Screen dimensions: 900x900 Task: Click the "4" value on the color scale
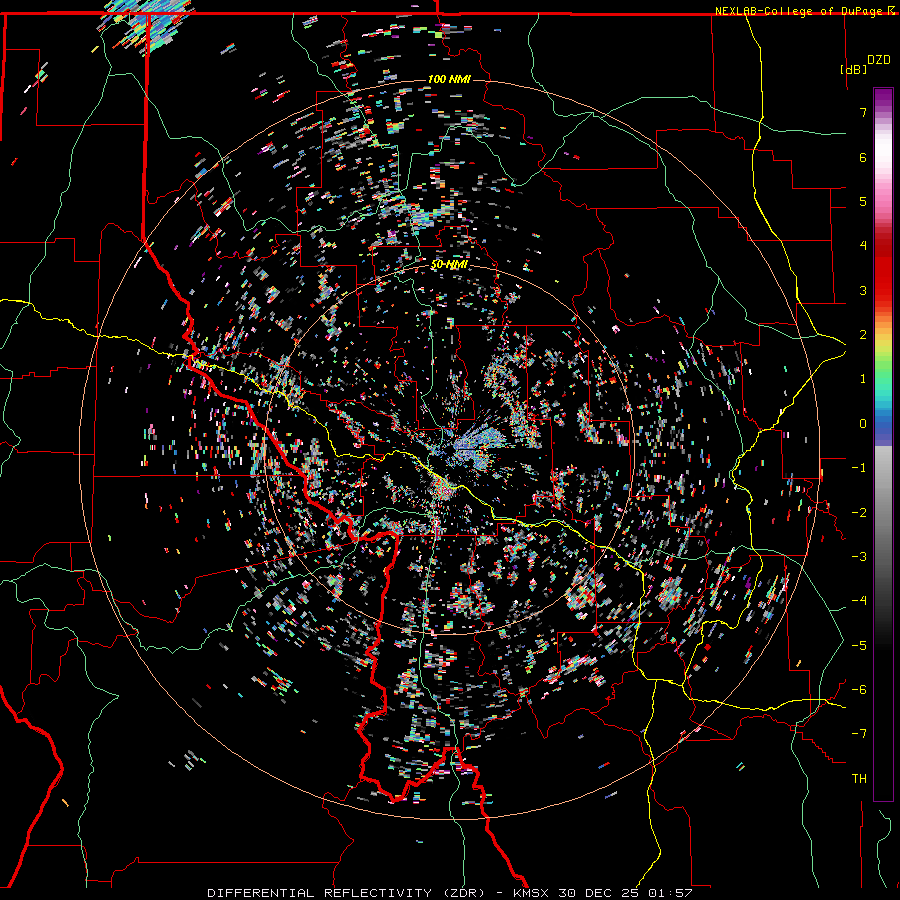(x=863, y=246)
